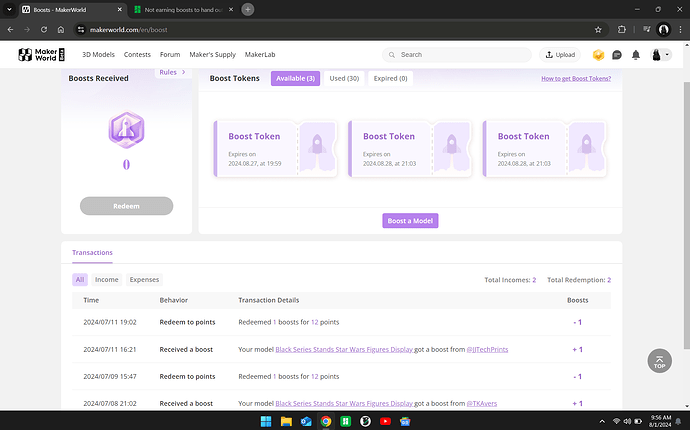The height and width of the screenshot is (430, 690).
Task: Open Maker's Supply menu item
Action: pos(213,55)
